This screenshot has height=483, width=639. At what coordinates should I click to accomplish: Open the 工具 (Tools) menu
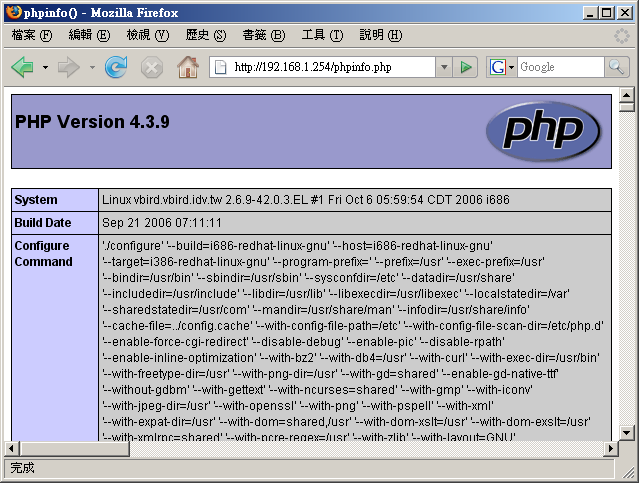coord(322,35)
